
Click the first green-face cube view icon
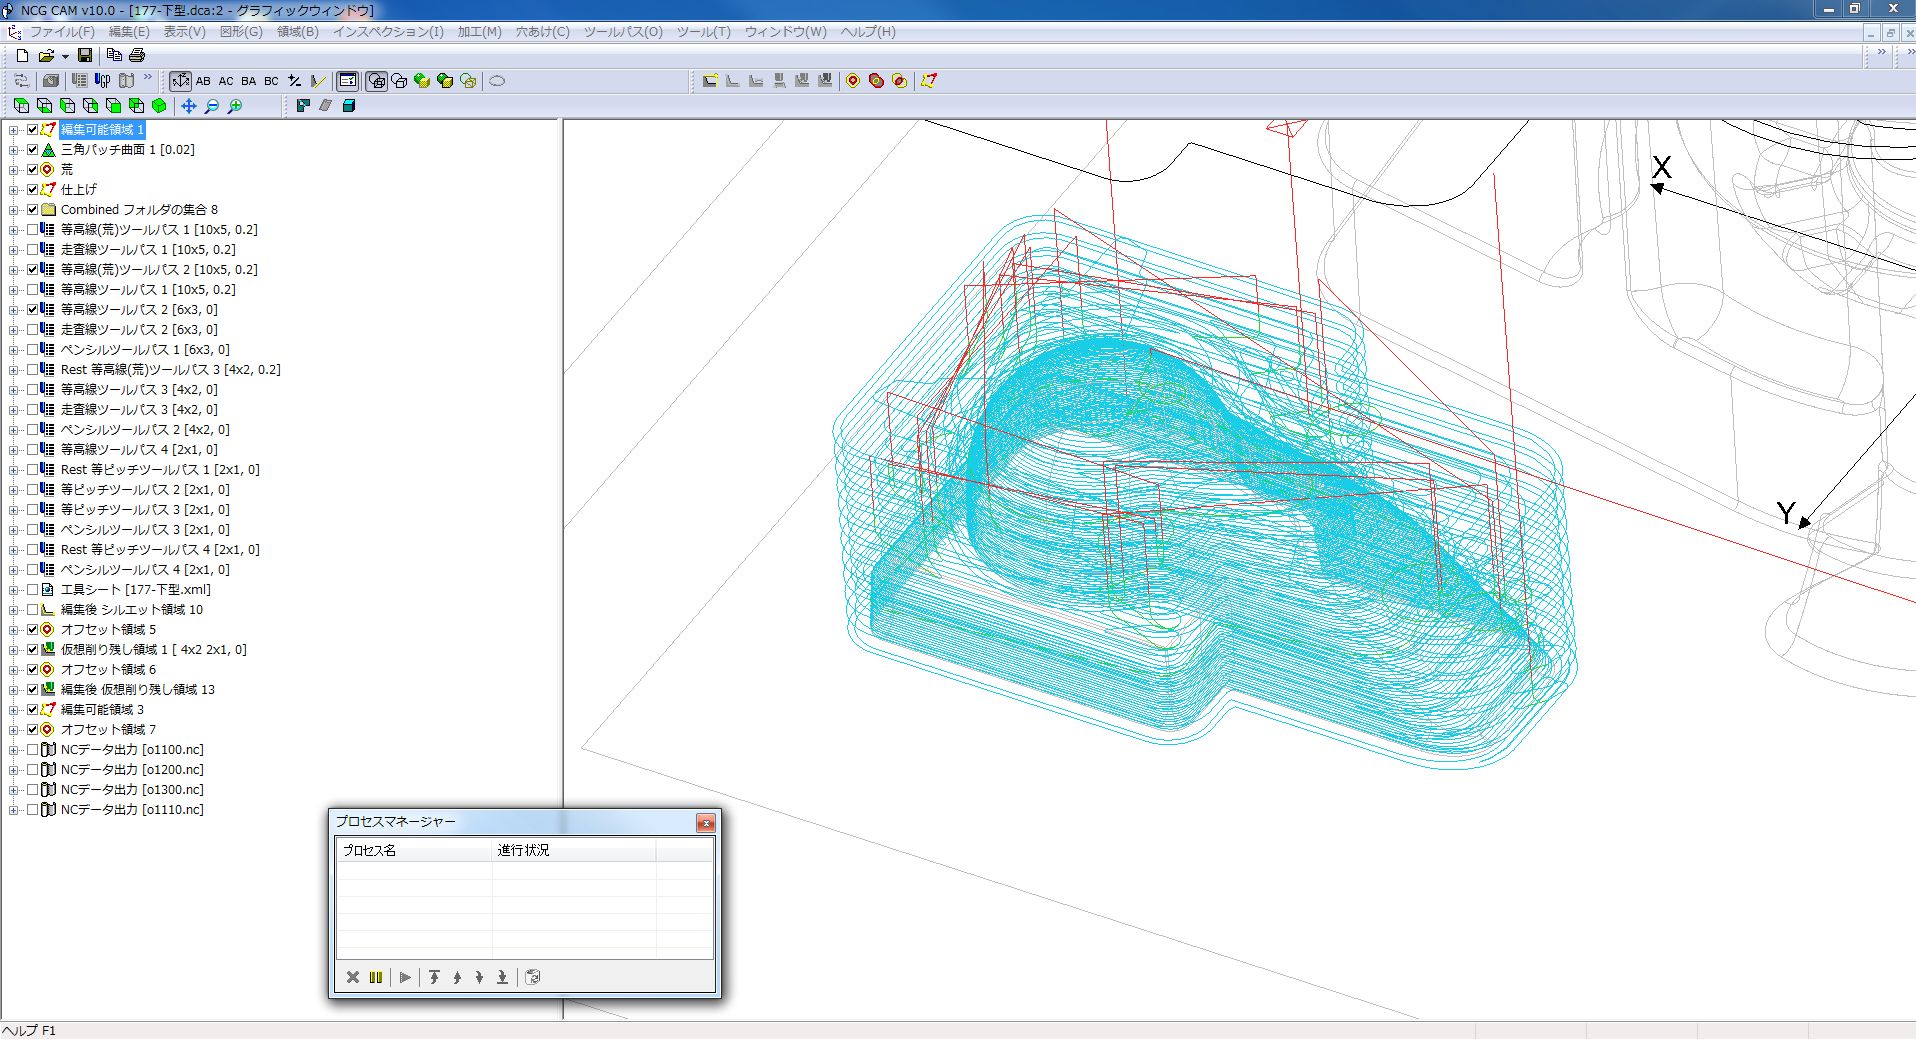[x=22, y=106]
